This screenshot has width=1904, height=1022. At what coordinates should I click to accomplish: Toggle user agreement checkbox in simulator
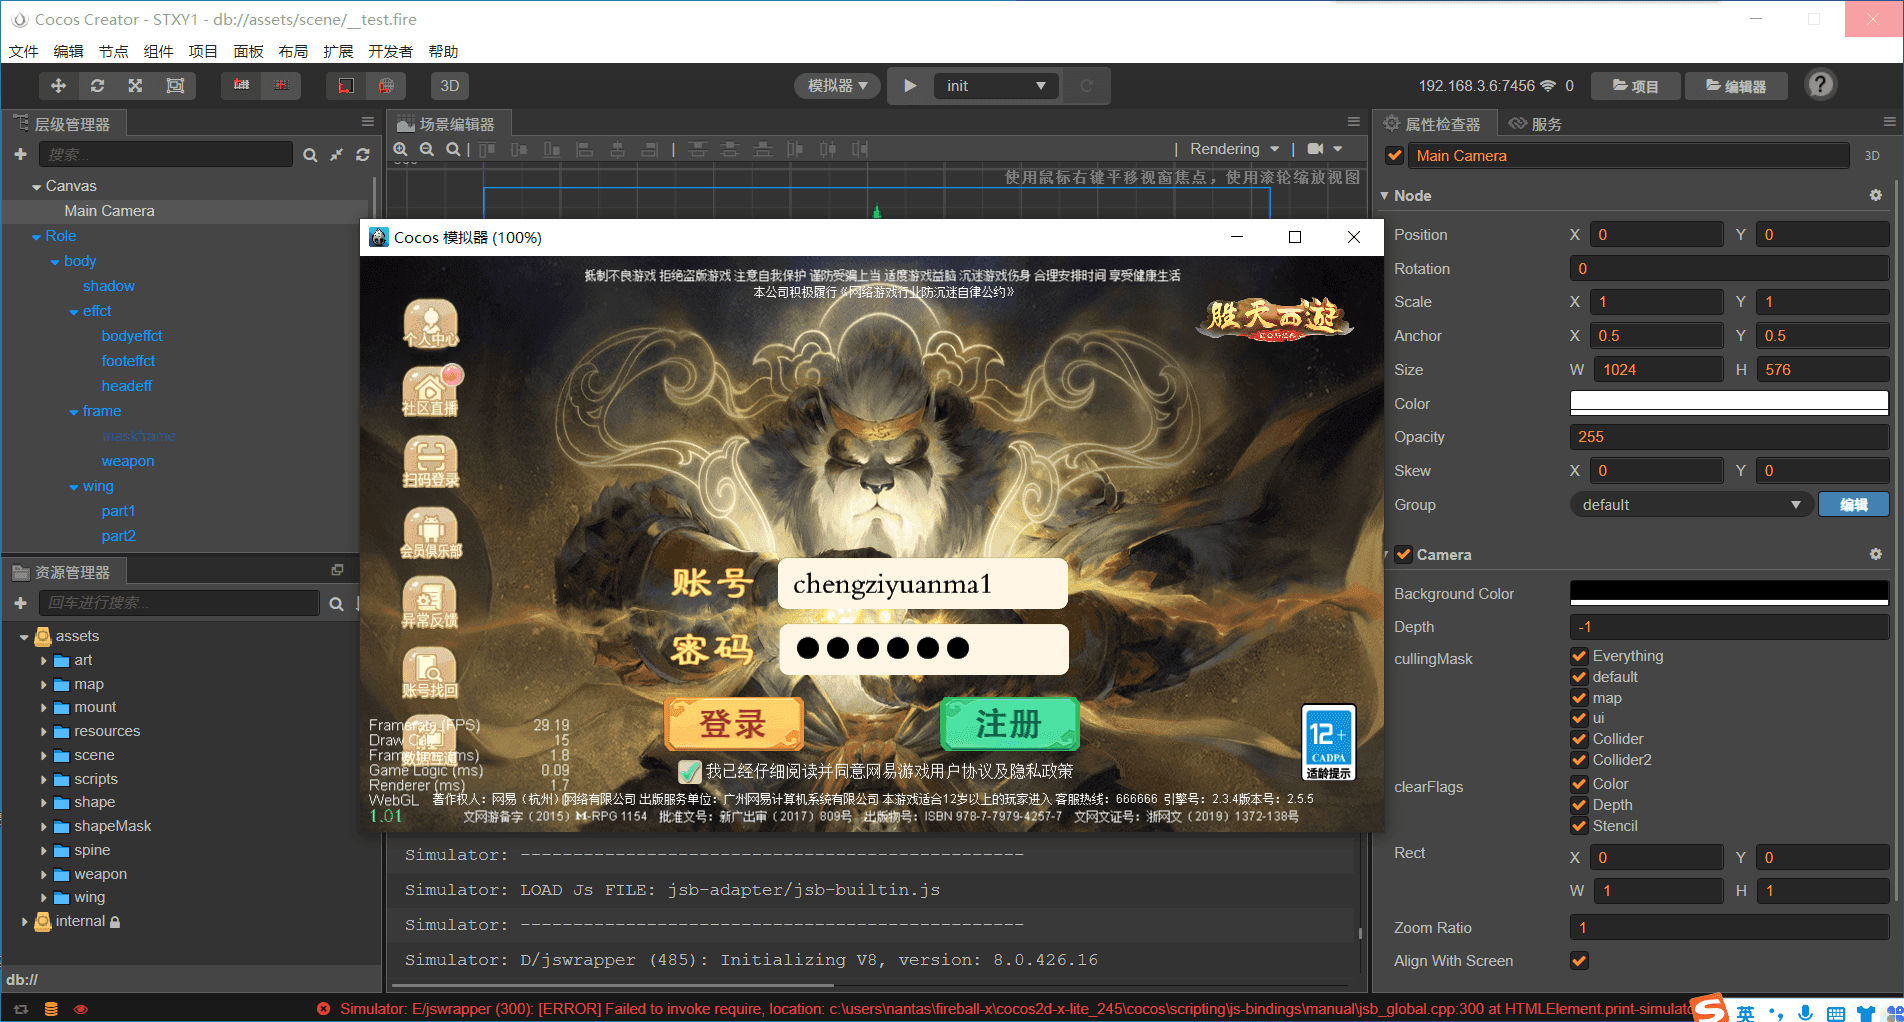click(689, 771)
